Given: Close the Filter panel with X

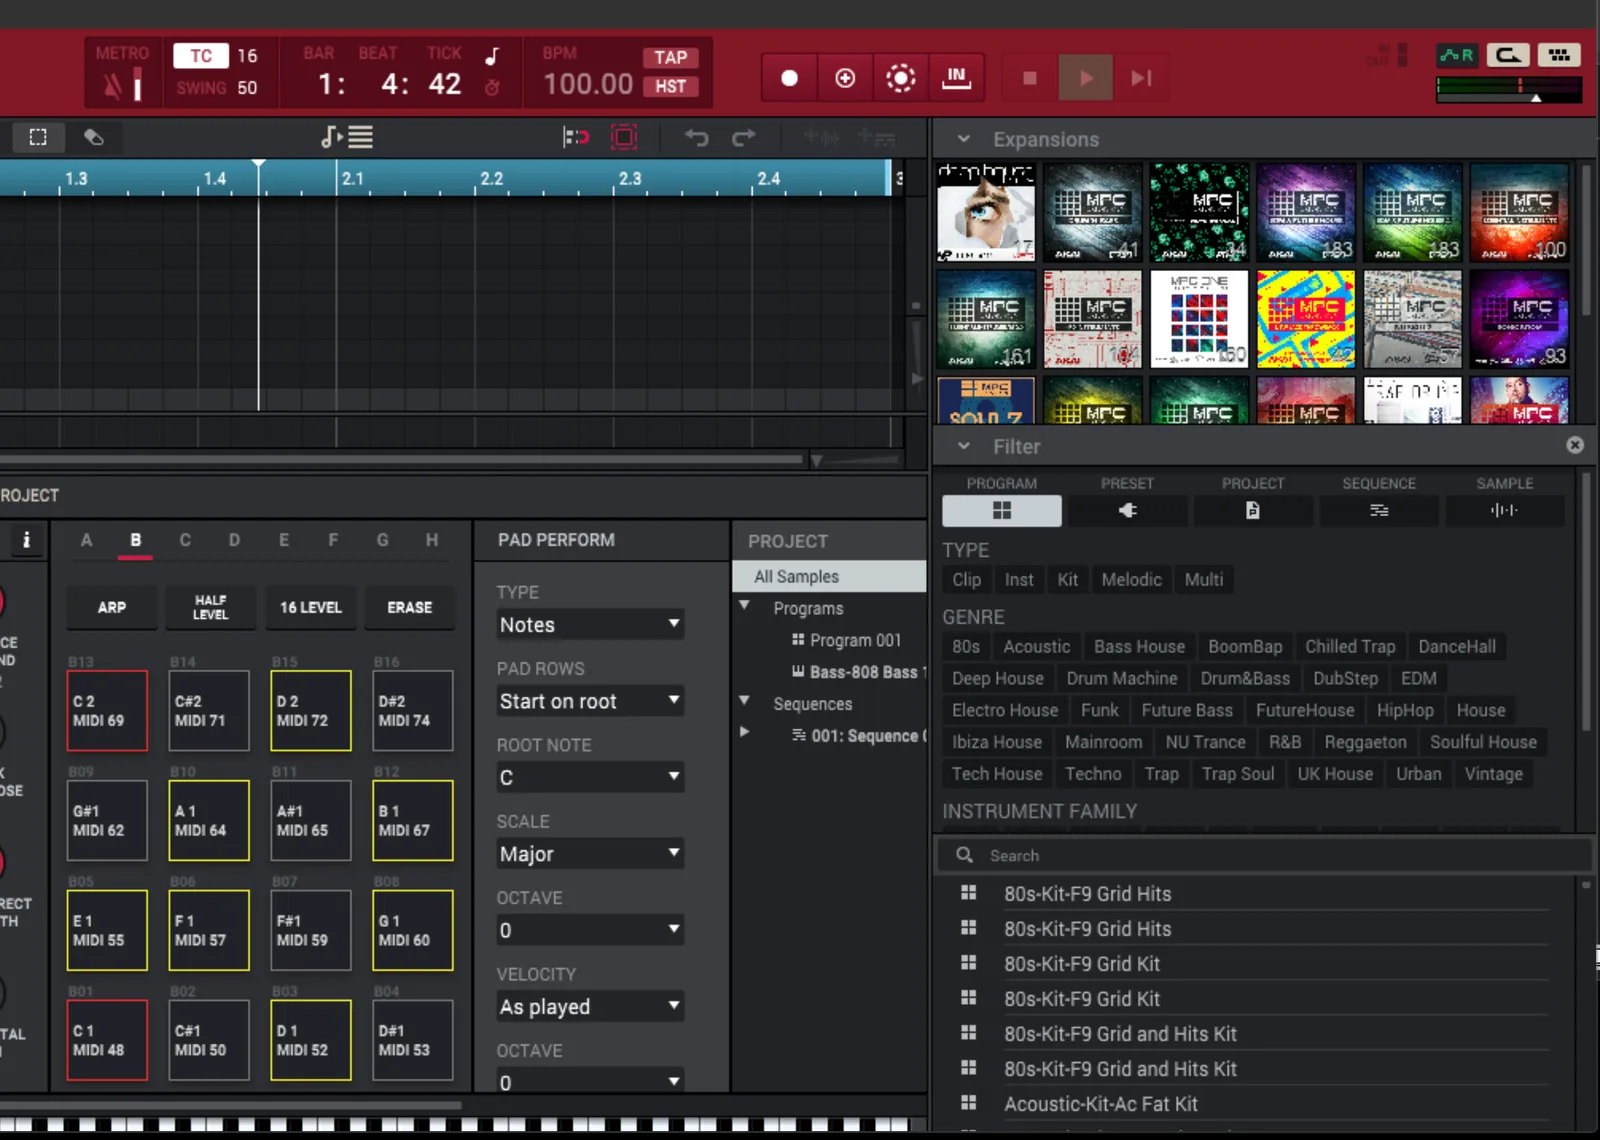Looking at the screenshot, I should pos(1575,445).
